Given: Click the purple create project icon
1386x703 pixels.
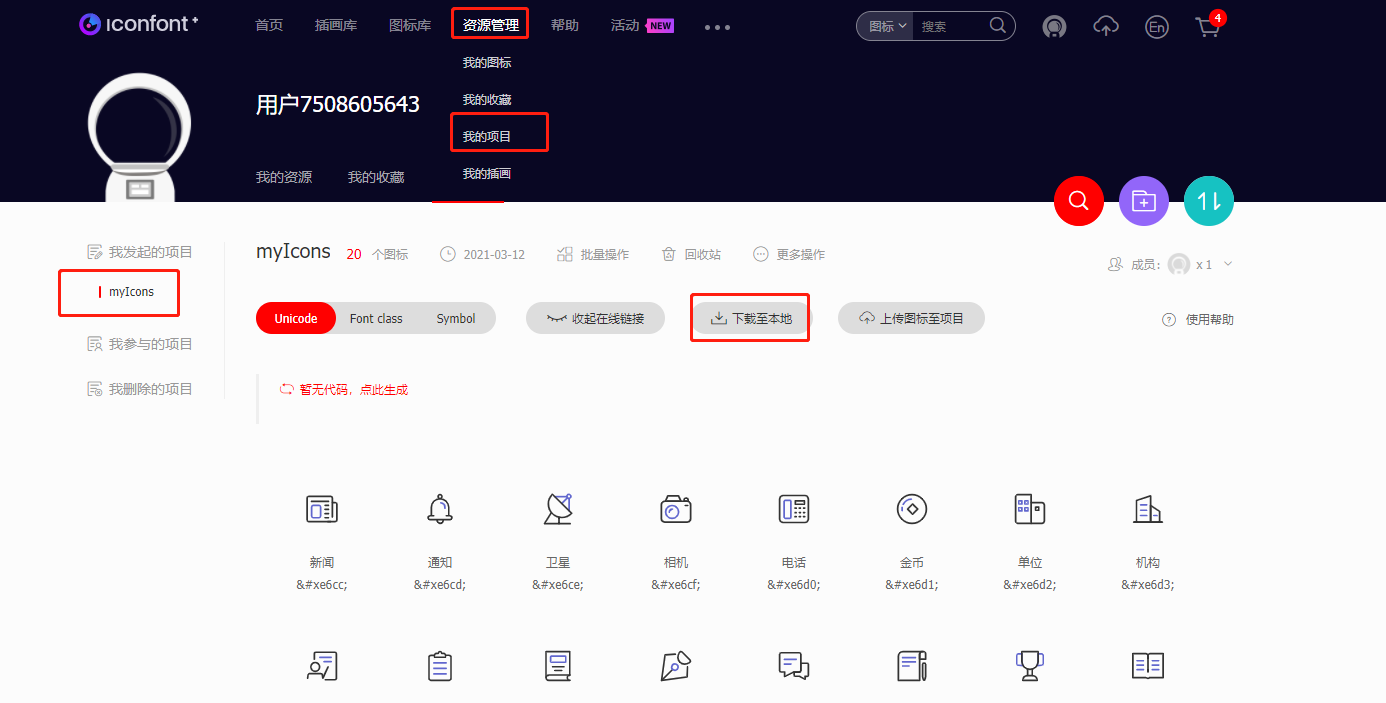Looking at the screenshot, I should [1143, 200].
